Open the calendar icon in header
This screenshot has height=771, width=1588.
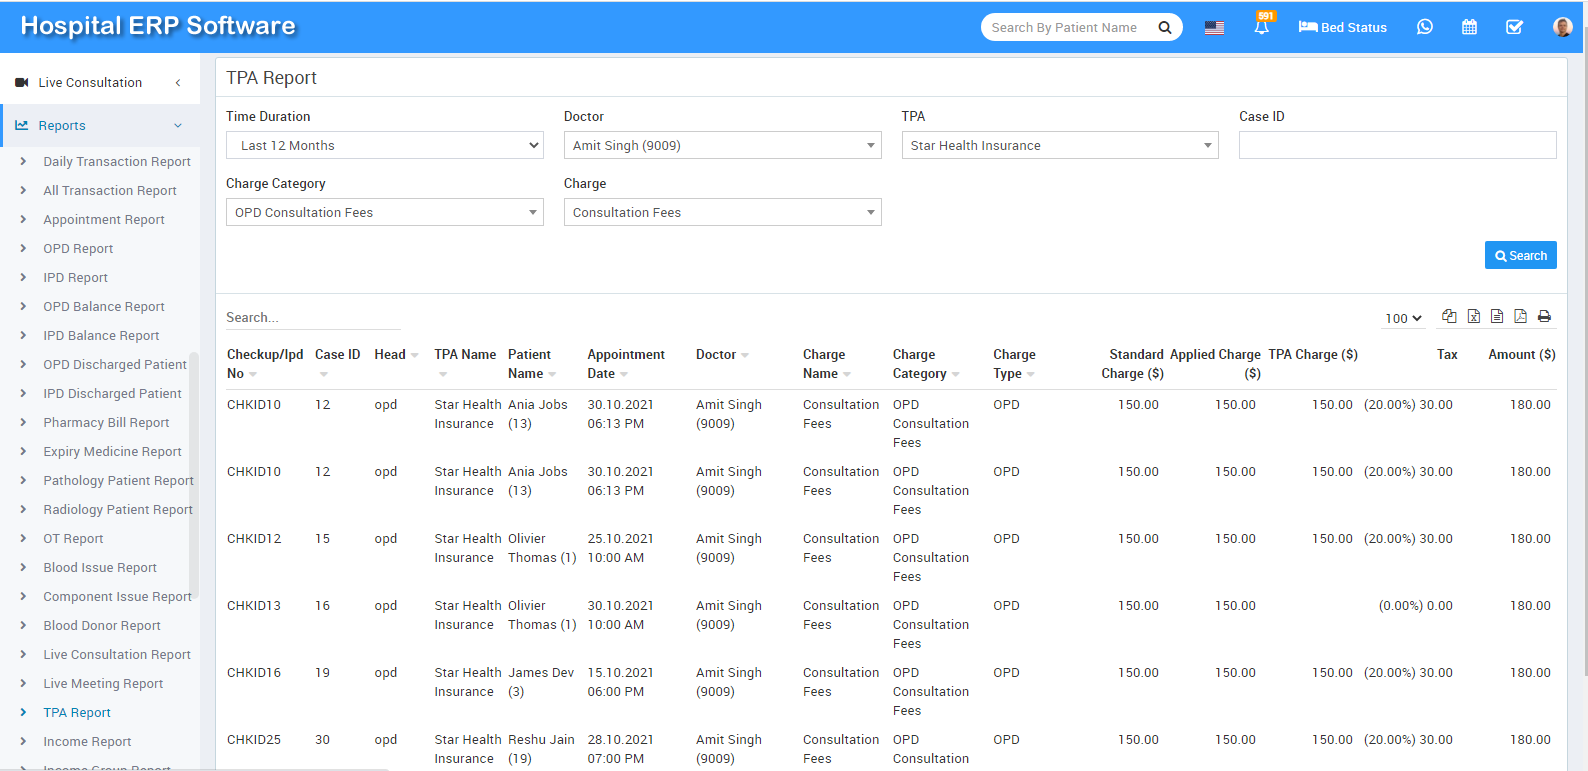pos(1469,27)
